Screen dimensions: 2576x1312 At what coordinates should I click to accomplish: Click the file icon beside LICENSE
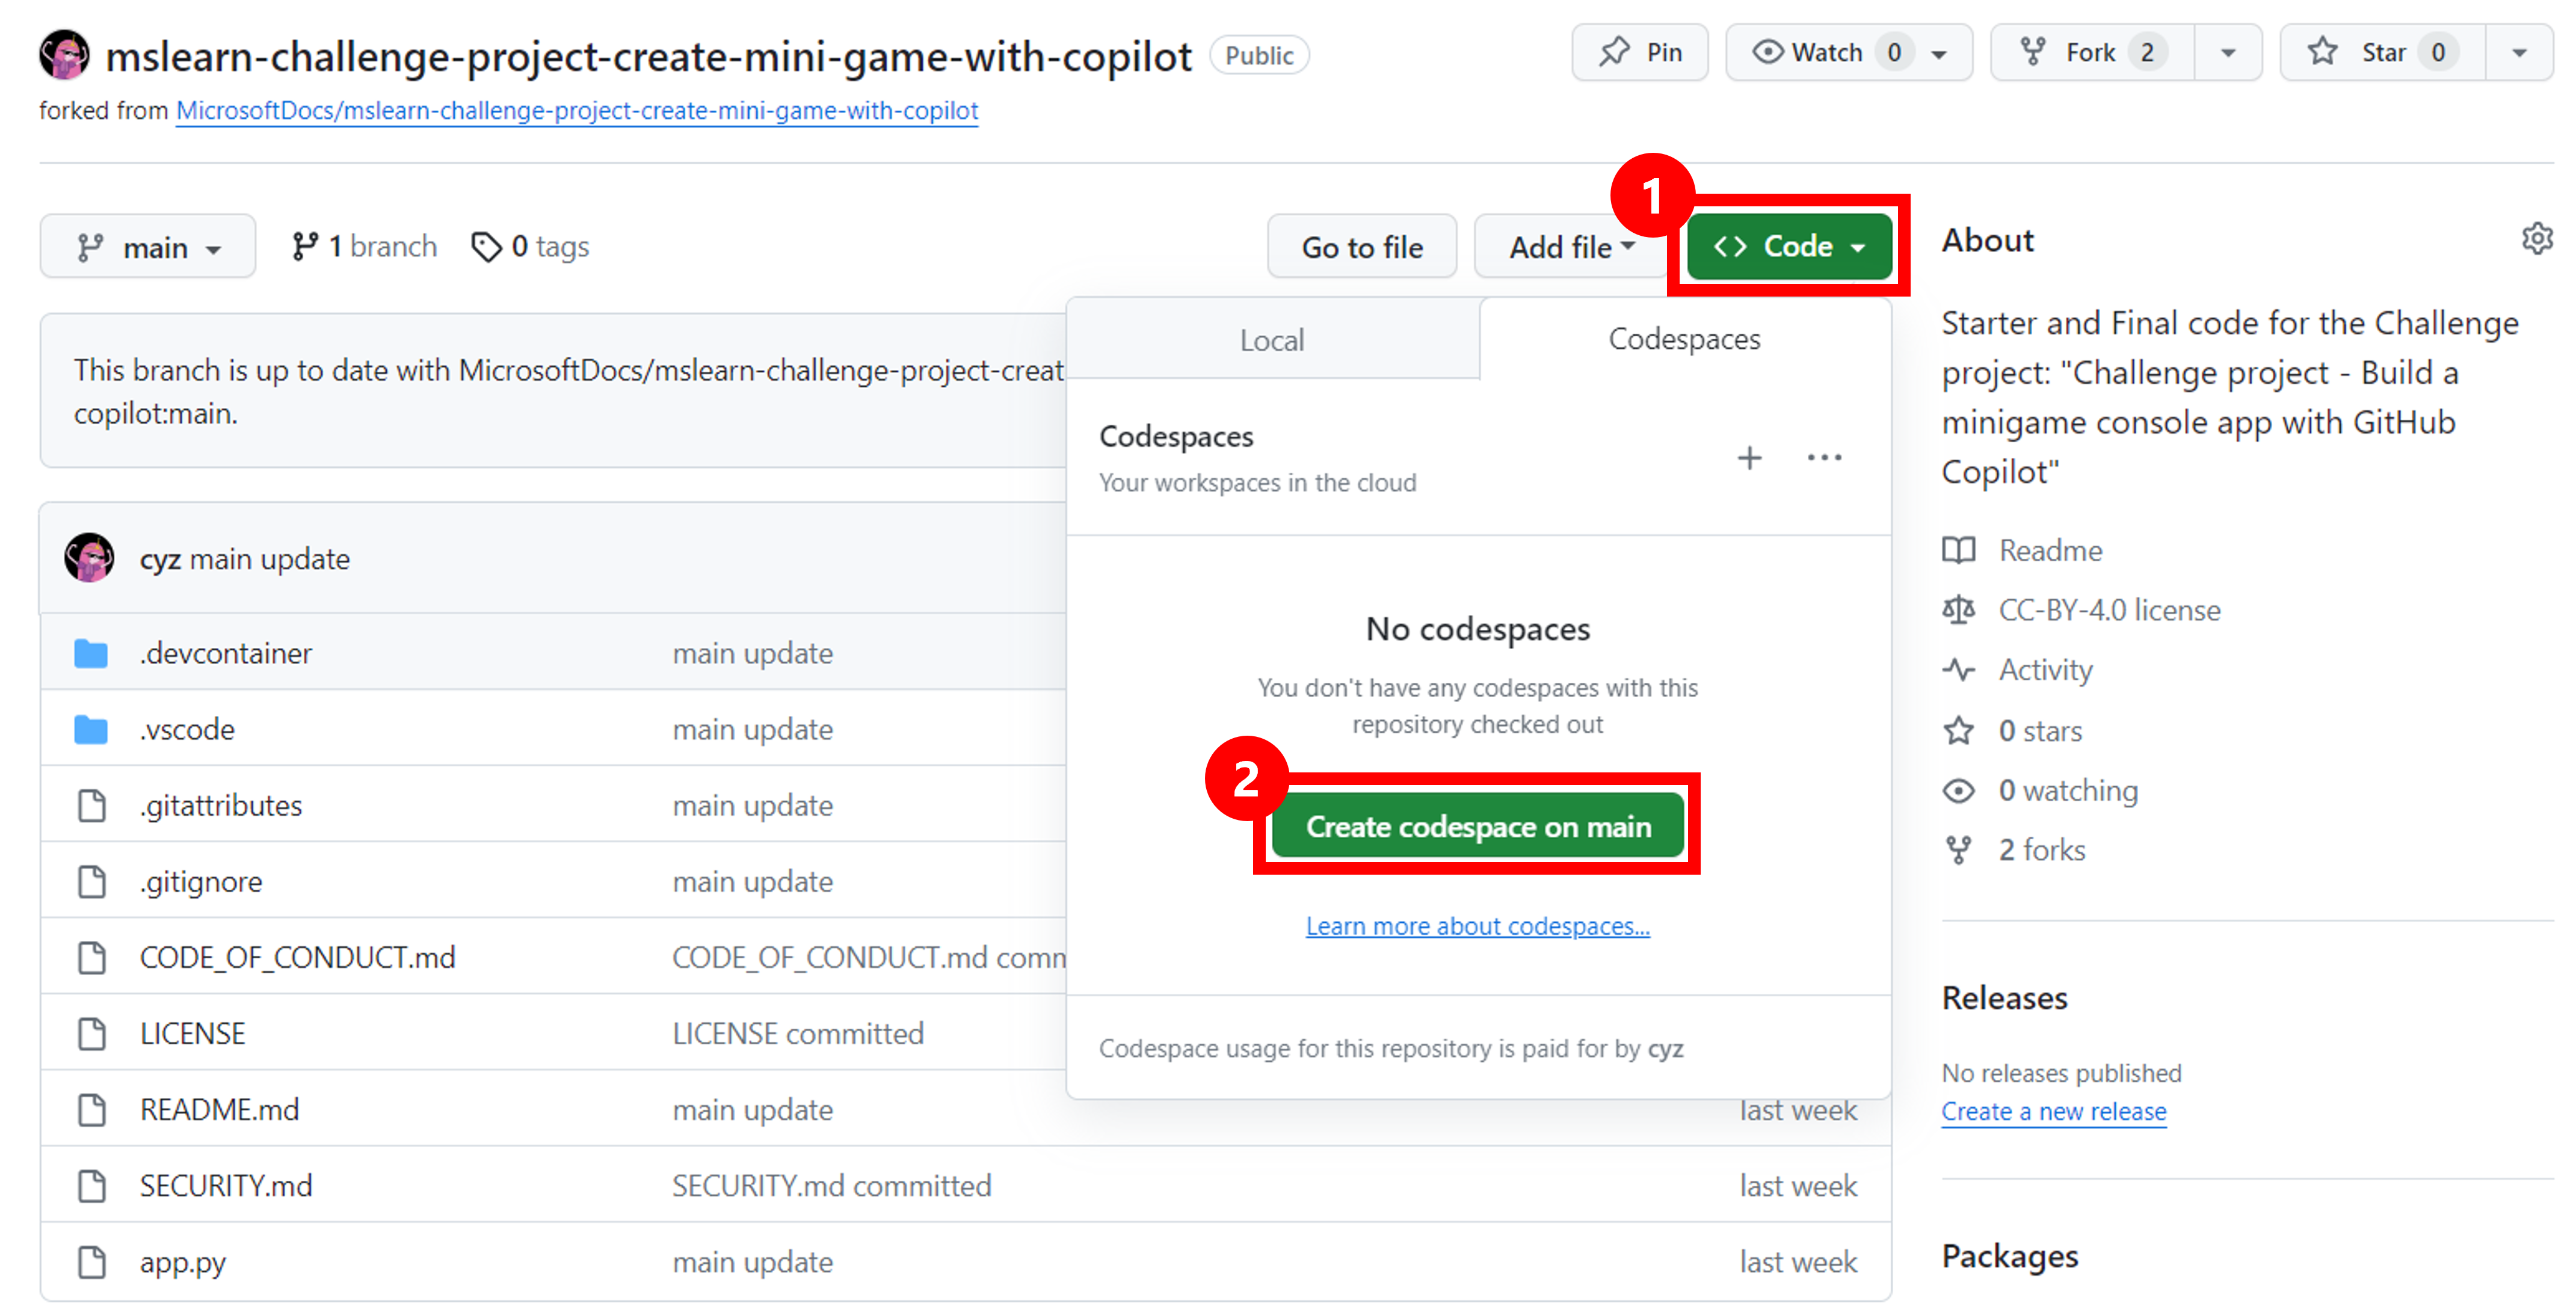point(92,1033)
